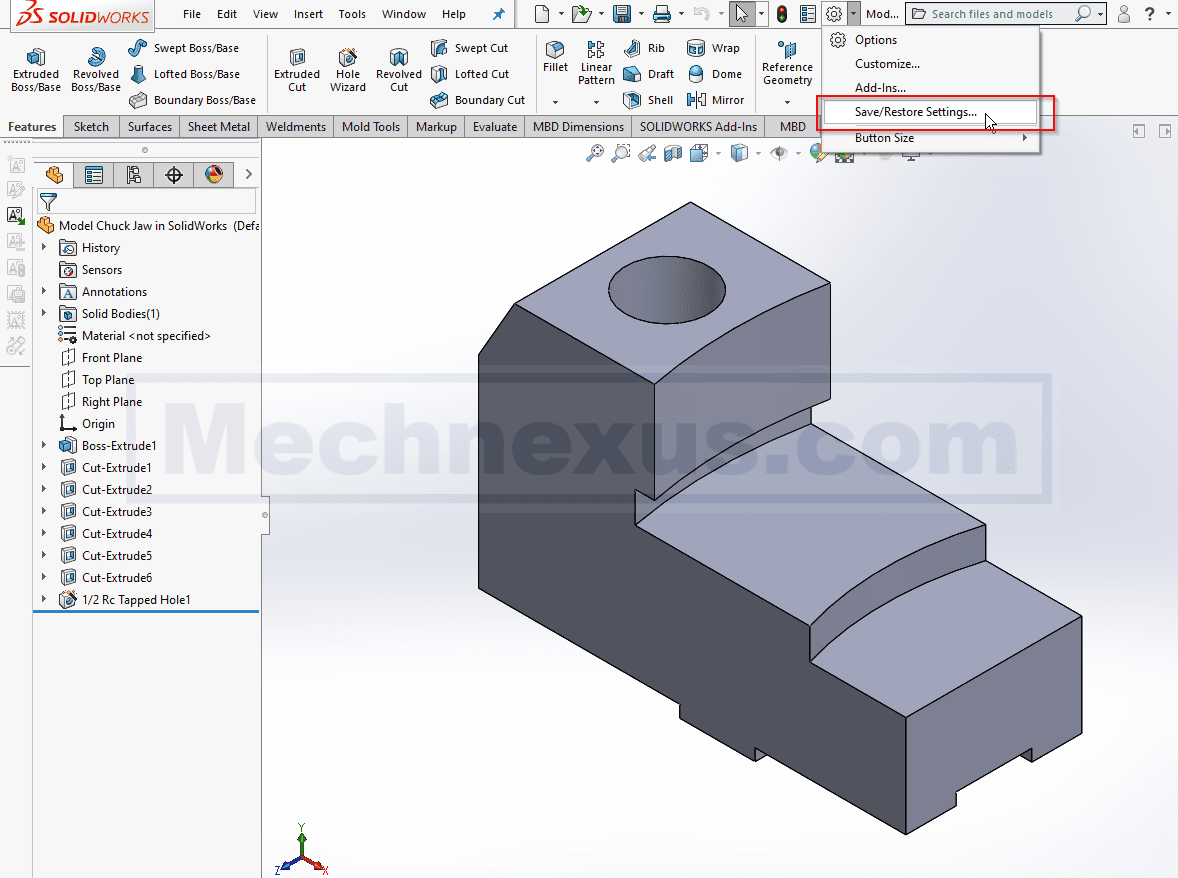Viewport: 1178px width, 878px height.
Task: Open the Reference Geometry dropdown arrow
Action: tap(787, 101)
